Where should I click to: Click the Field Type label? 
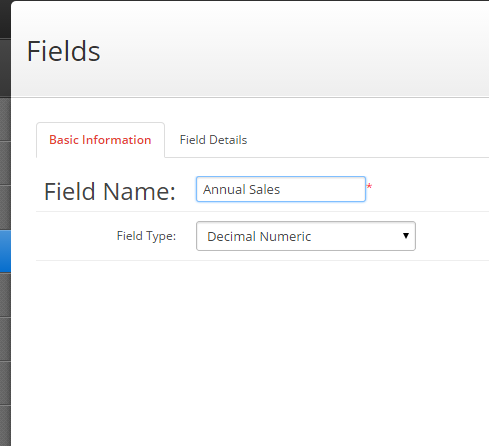(146, 236)
